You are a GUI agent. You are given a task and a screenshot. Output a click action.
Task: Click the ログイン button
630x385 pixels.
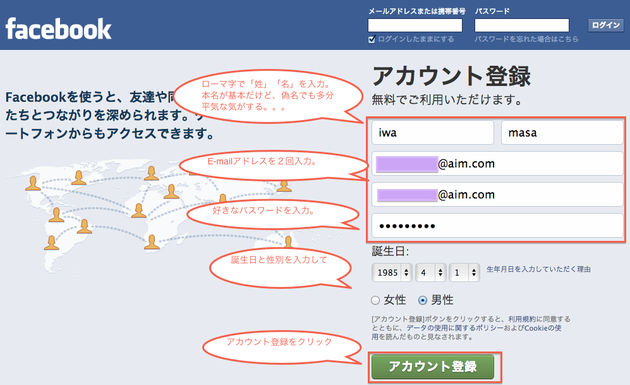coord(605,25)
